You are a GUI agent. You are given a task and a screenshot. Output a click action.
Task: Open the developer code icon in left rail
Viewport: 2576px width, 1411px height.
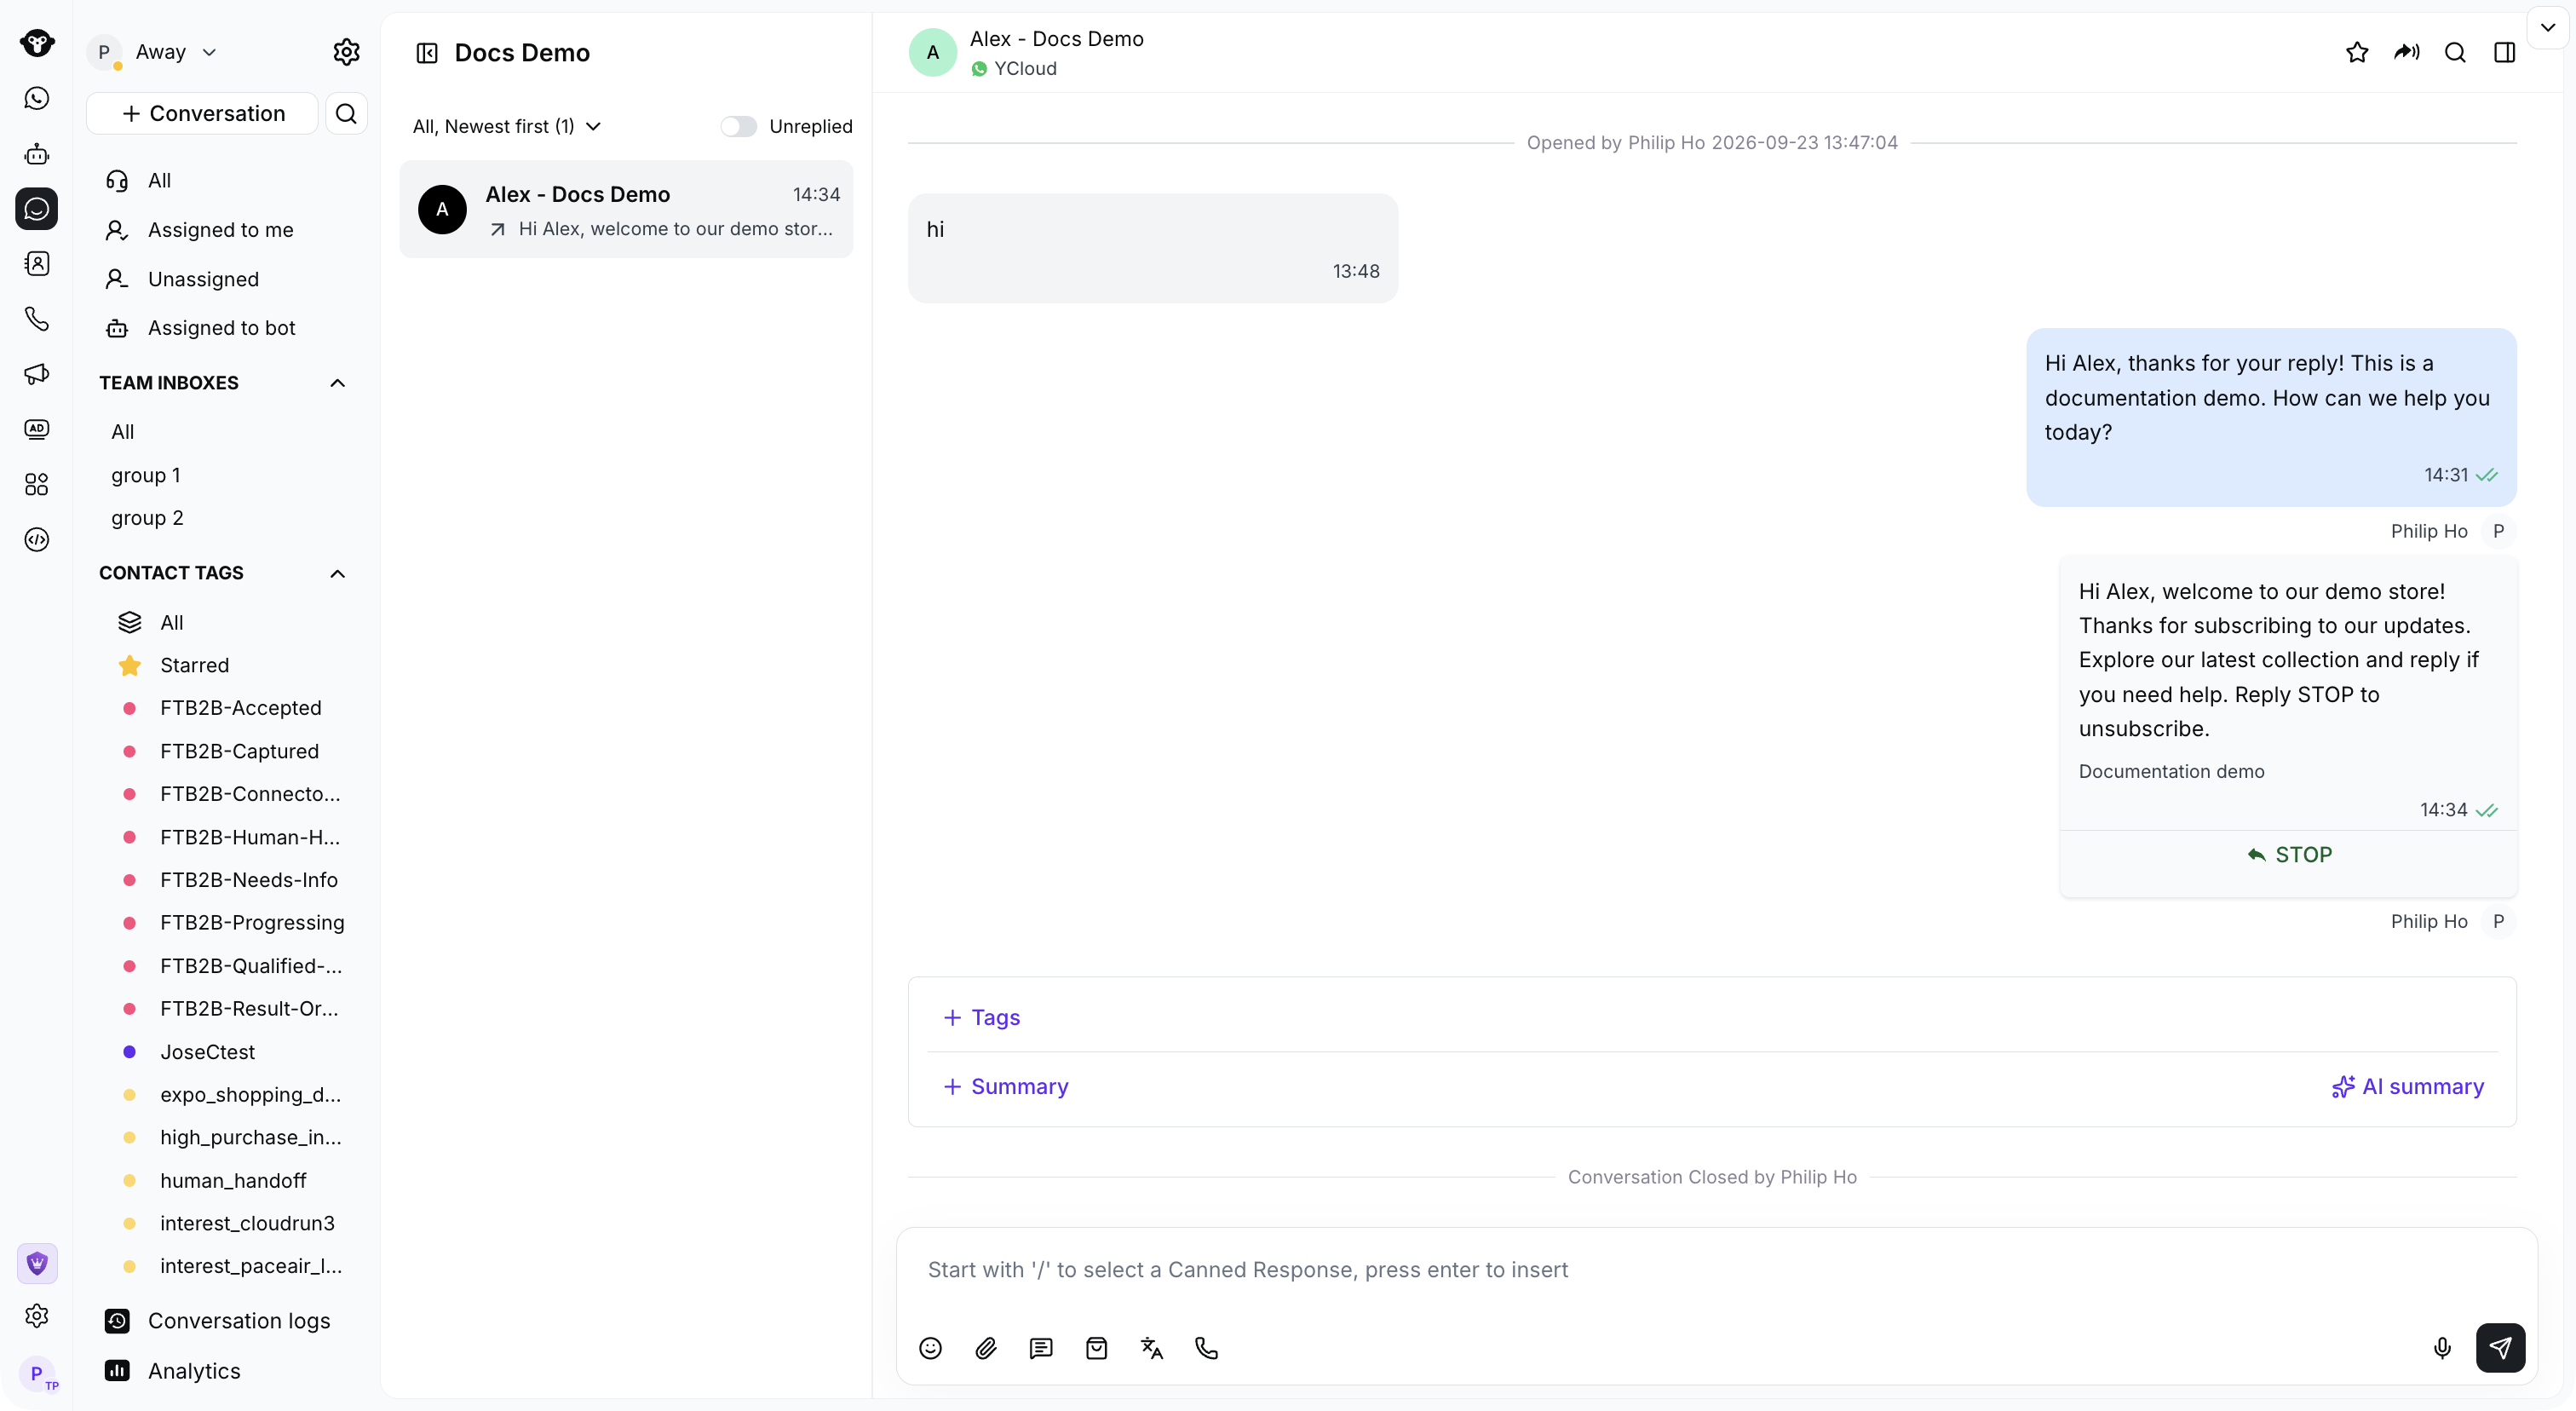point(37,539)
